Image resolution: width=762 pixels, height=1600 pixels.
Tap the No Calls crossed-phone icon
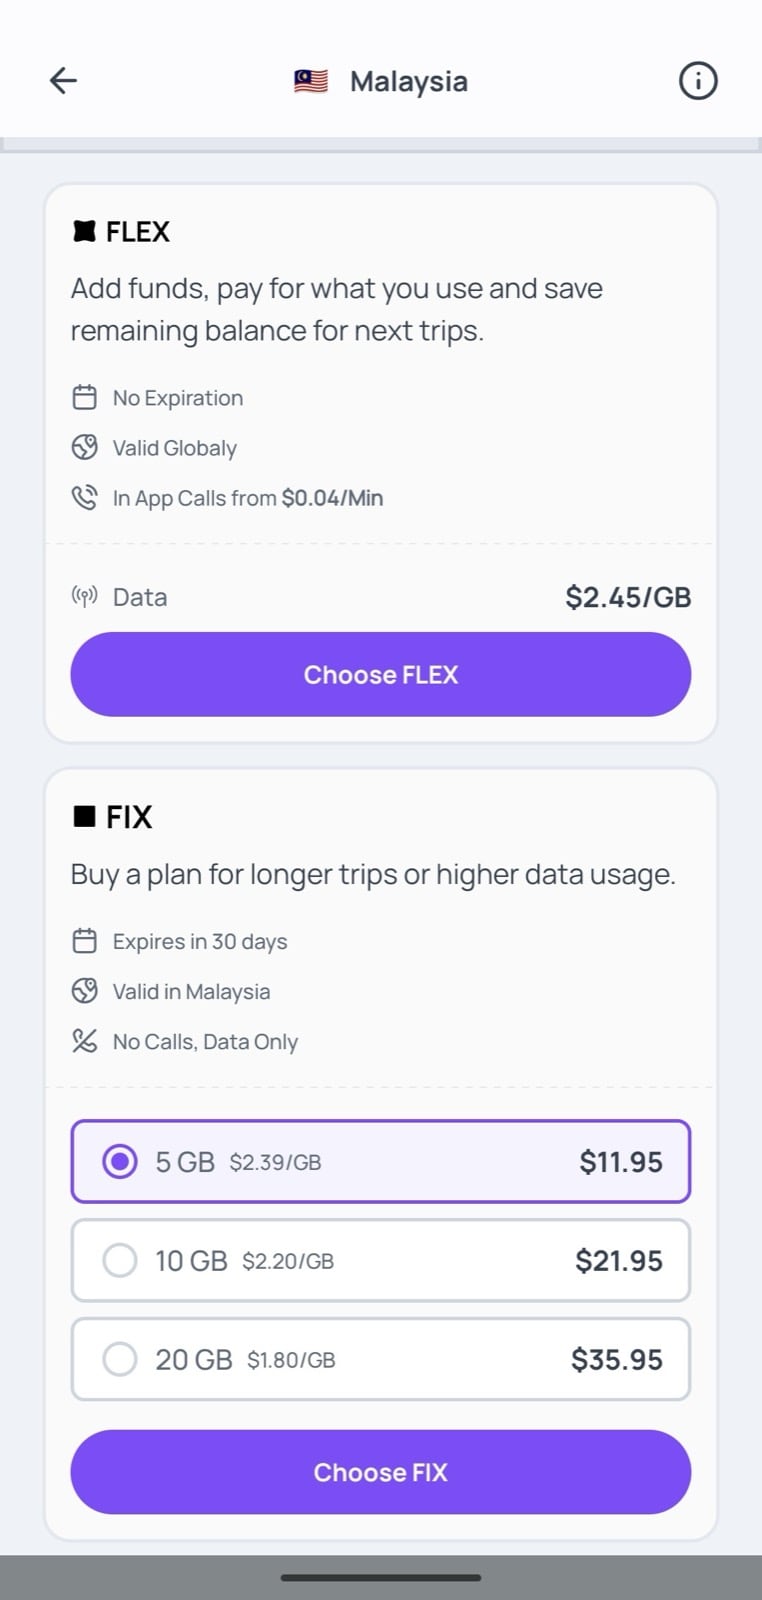pyautogui.click(x=85, y=1042)
